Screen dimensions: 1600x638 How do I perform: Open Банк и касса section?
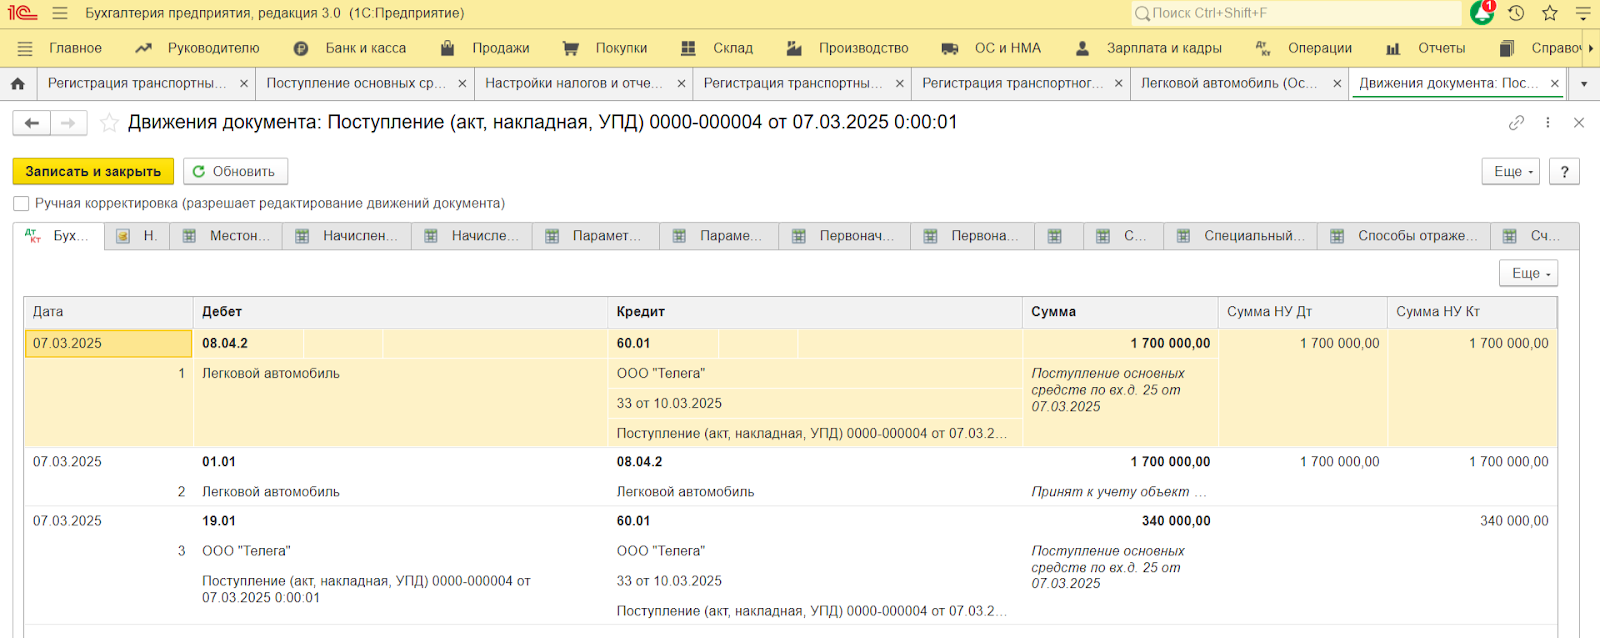[x=350, y=48]
